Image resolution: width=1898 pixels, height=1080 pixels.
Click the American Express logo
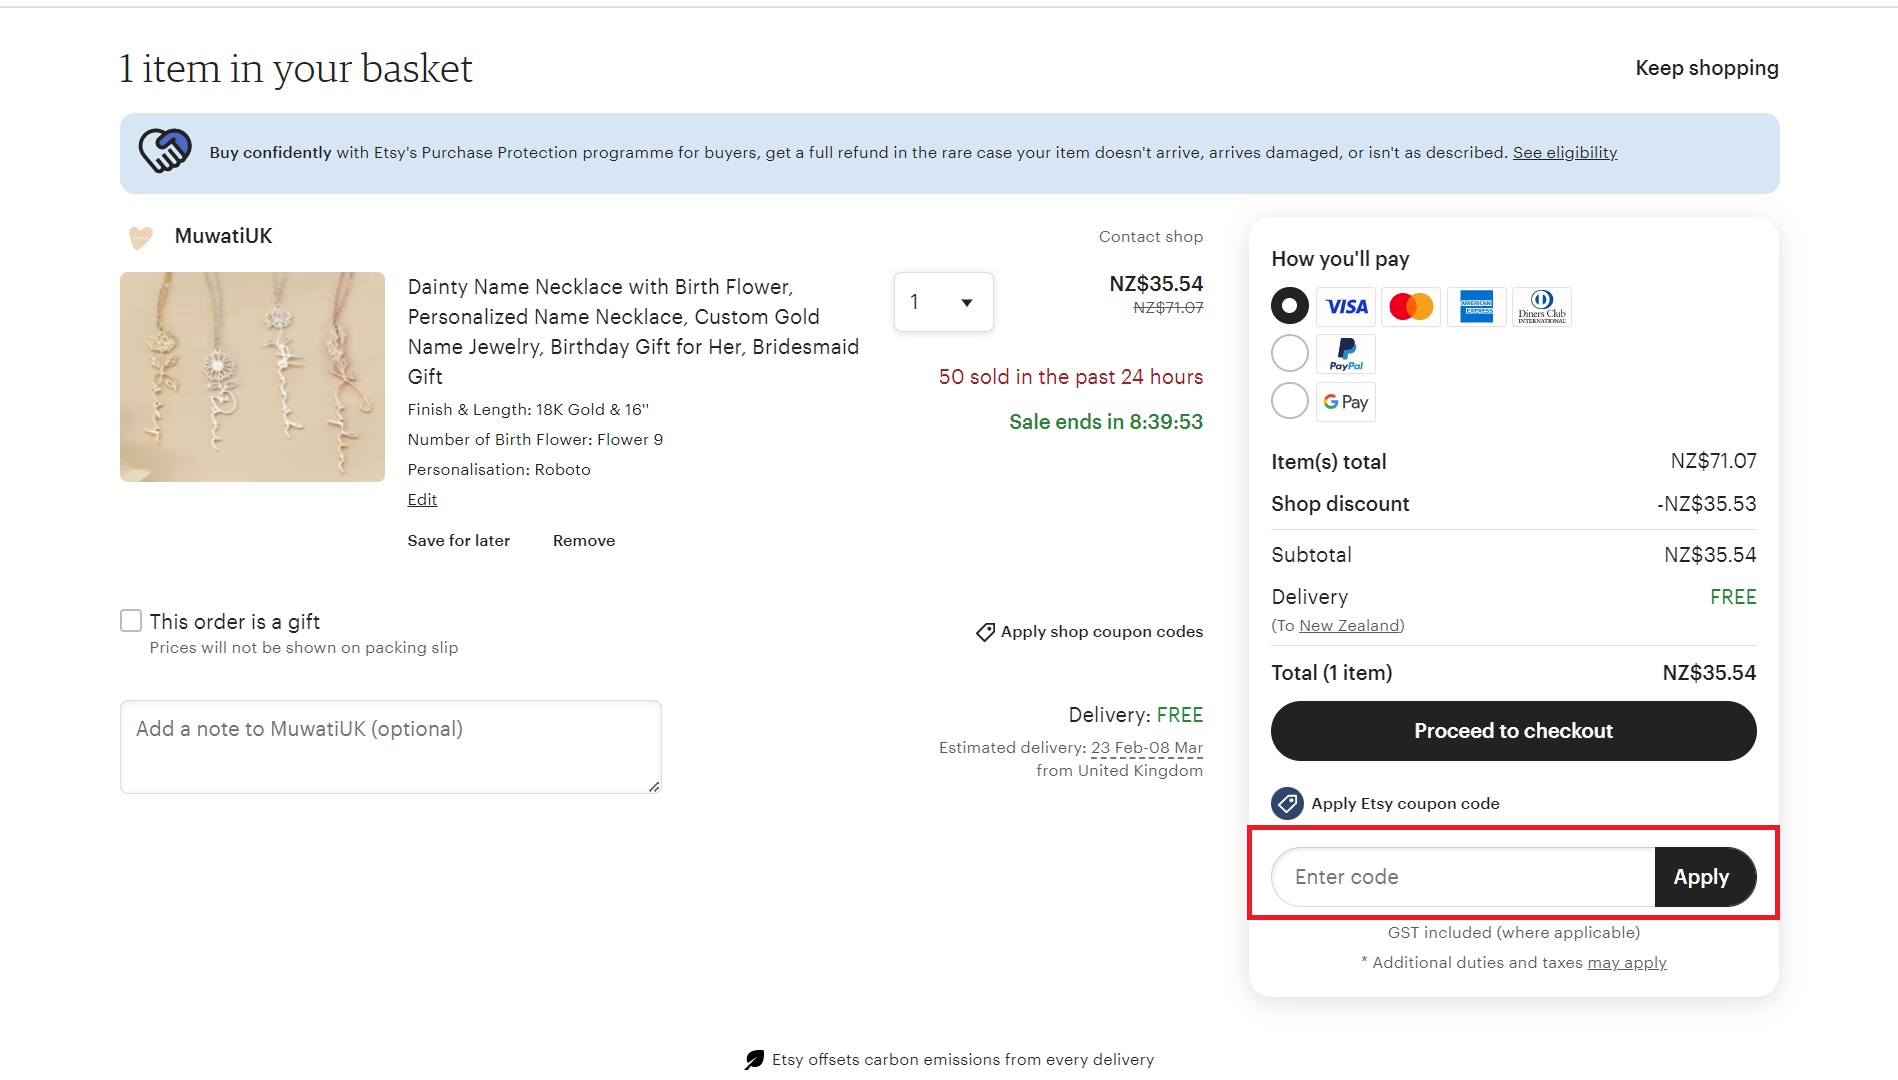pos(1476,307)
